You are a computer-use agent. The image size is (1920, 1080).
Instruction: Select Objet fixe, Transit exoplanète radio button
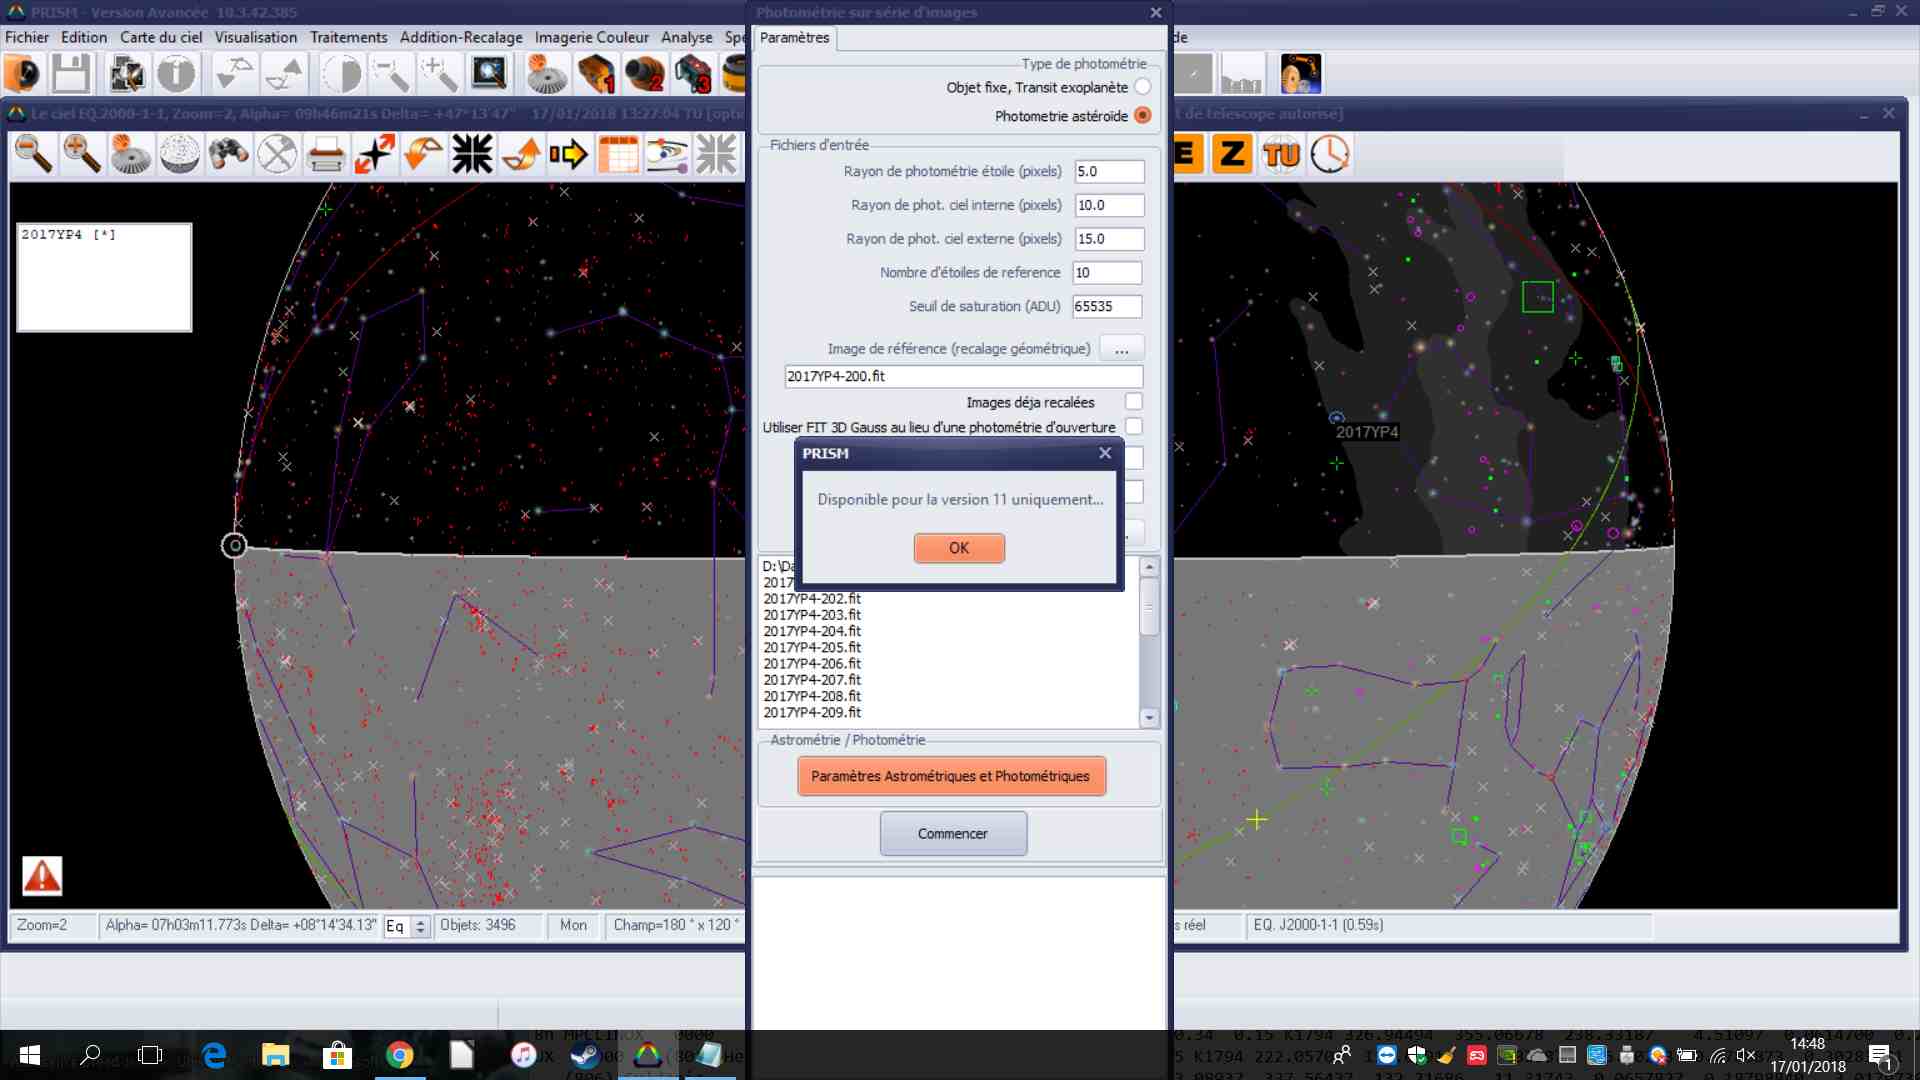coord(1143,87)
